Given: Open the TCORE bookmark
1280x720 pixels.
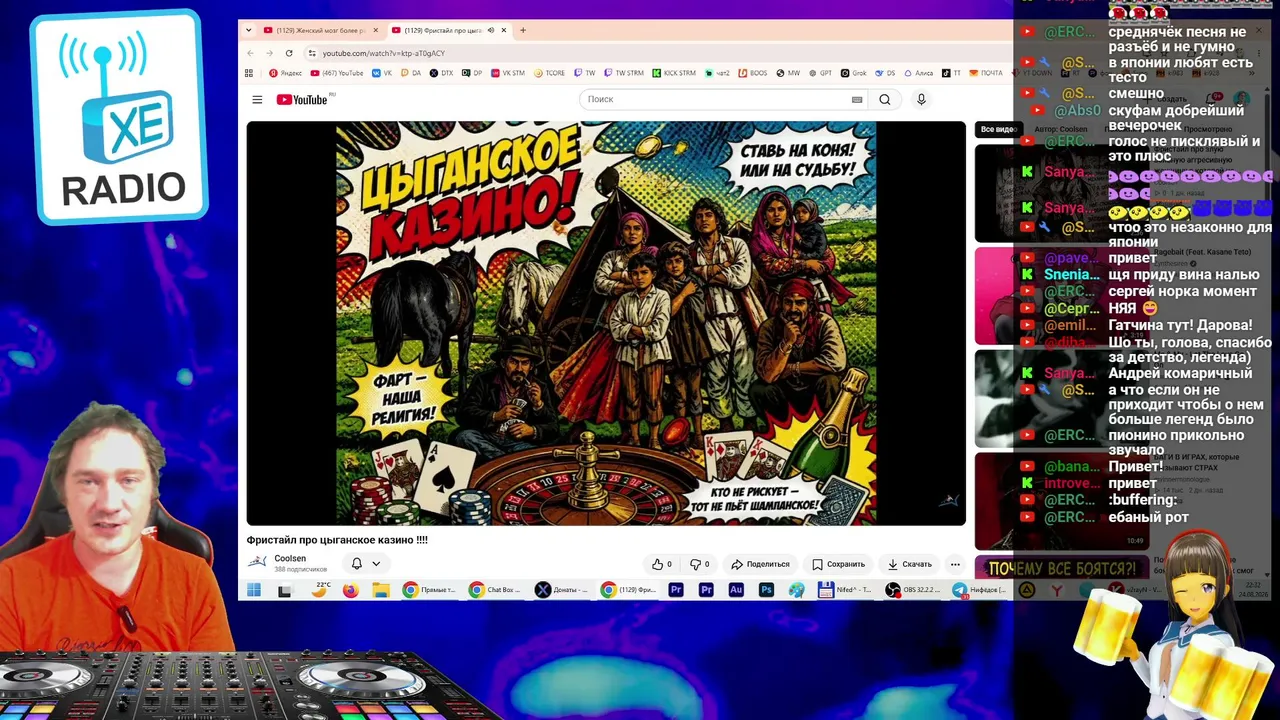Looking at the screenshot, I should click(550, 73).
